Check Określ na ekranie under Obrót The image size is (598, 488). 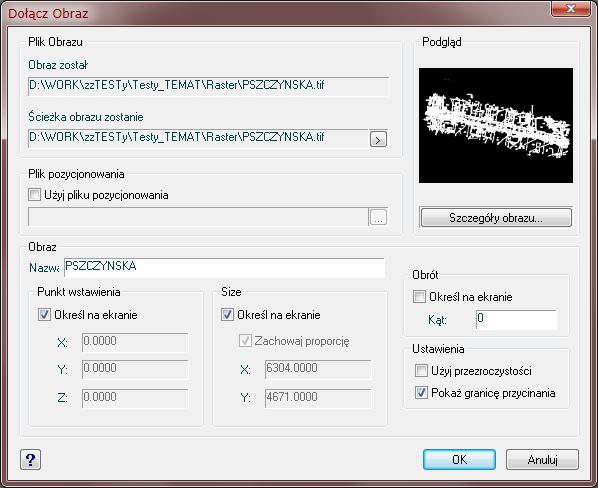pos(419,296)
